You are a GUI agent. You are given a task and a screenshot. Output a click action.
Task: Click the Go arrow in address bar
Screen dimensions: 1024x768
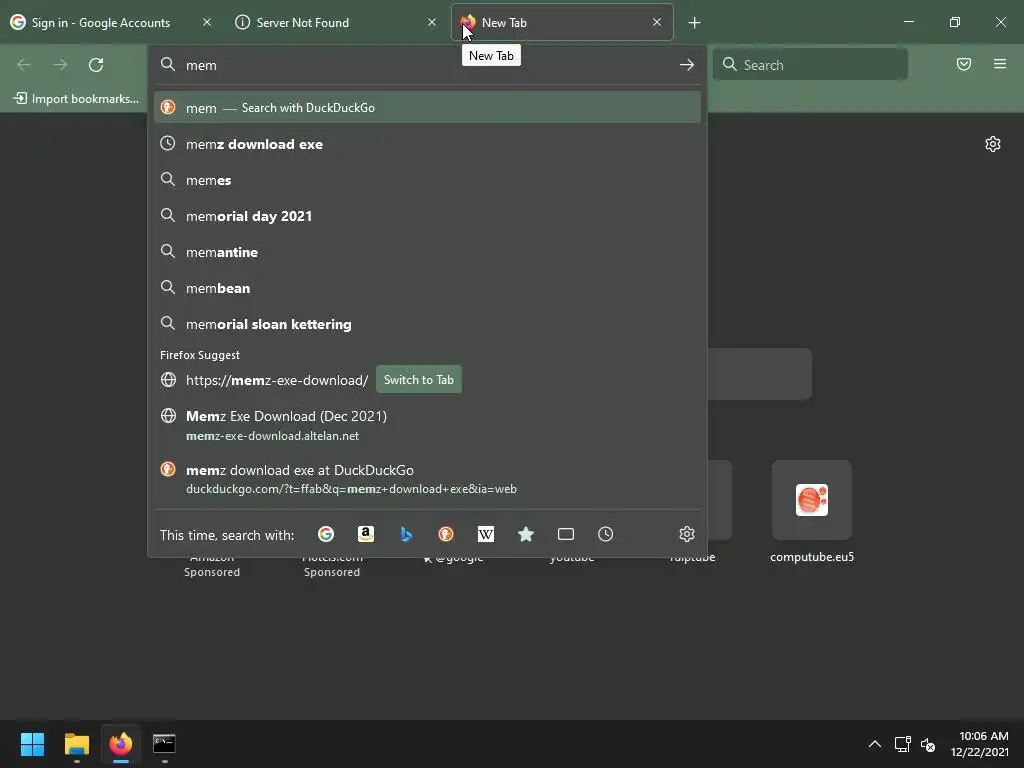(x=686, y=65)
